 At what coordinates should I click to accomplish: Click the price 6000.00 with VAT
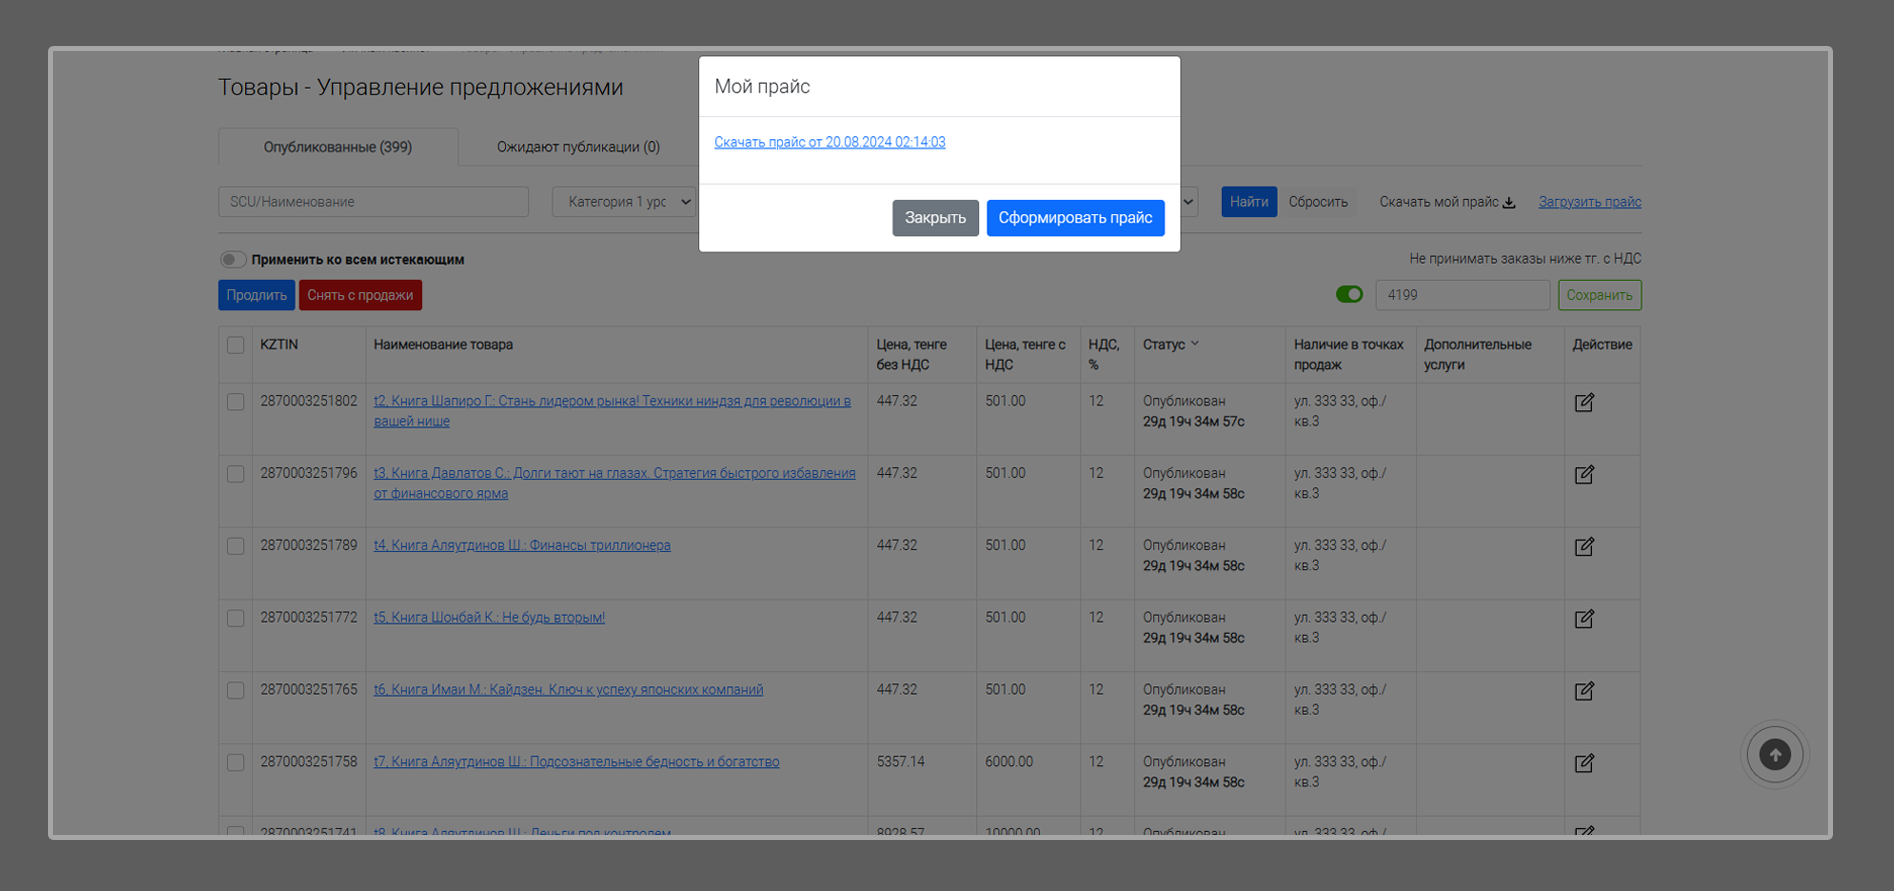[x=1009, y=761]
